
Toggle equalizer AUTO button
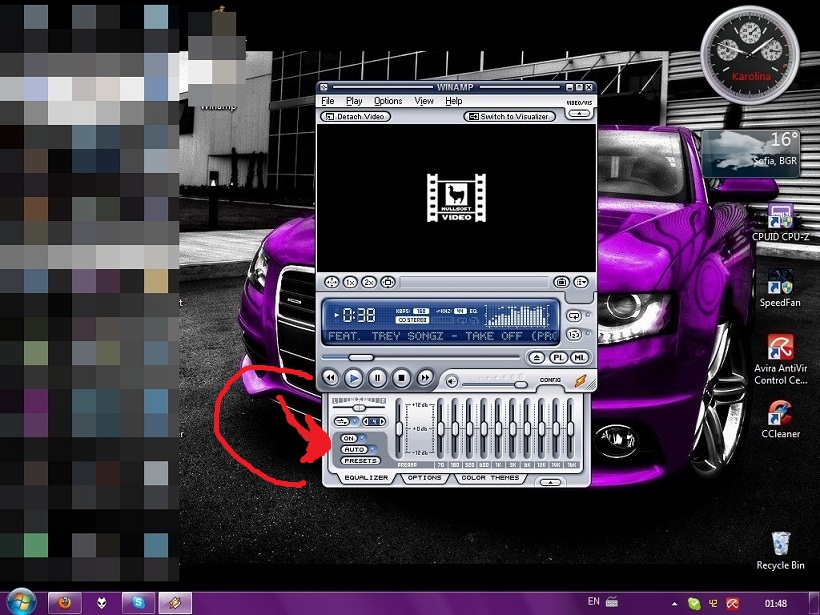354,449
